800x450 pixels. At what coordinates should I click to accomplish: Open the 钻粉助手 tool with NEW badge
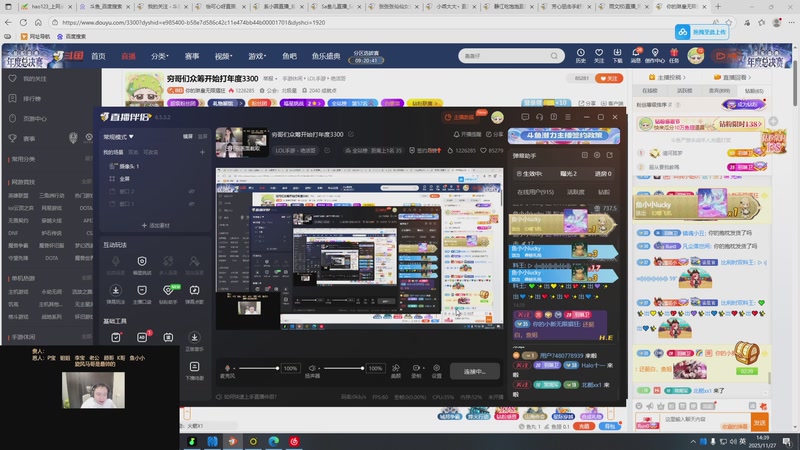168,294
